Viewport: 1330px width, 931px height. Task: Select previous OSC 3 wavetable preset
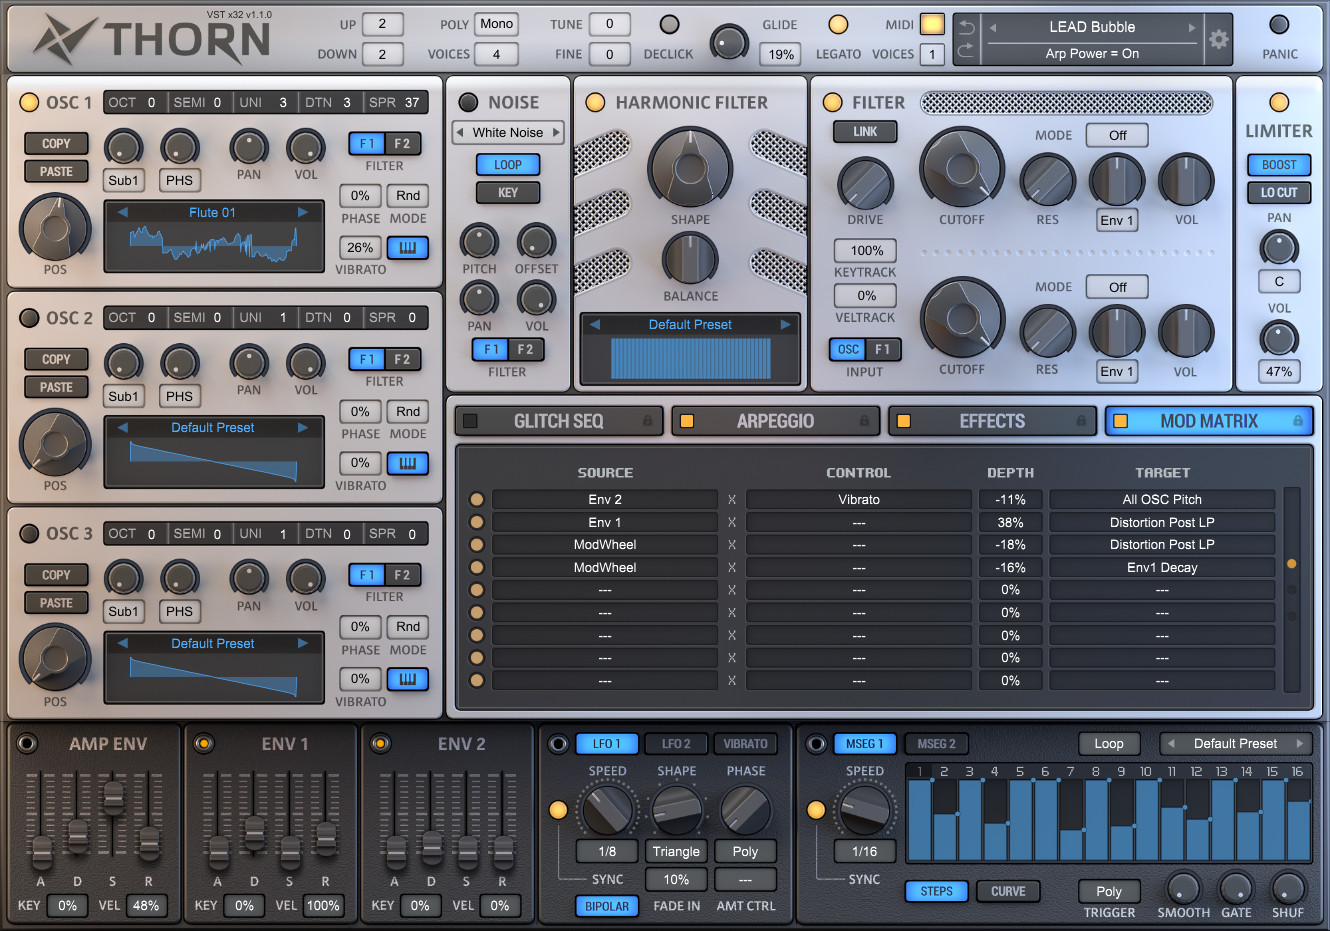pos(123,644)
